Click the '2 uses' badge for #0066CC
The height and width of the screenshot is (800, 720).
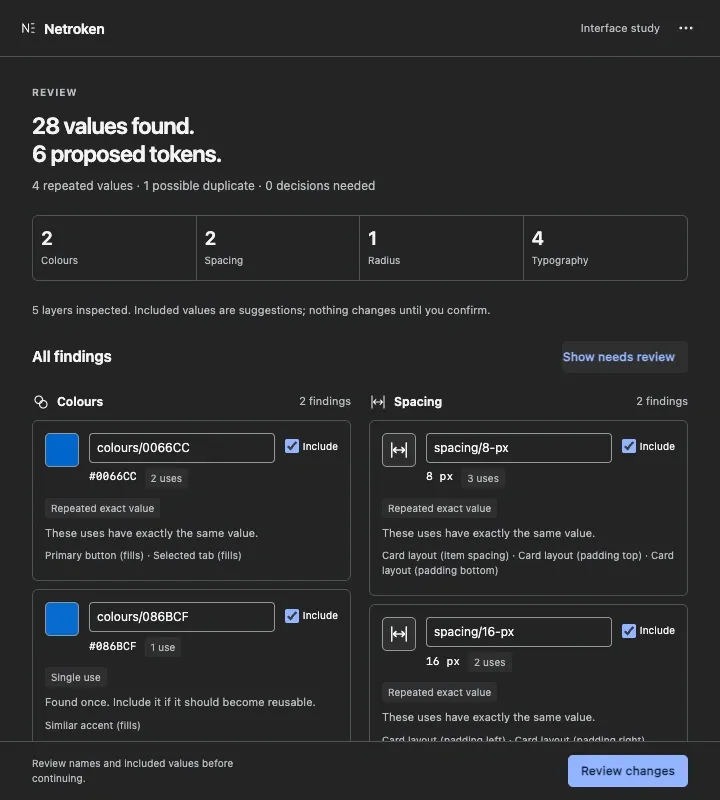(166, 479)
